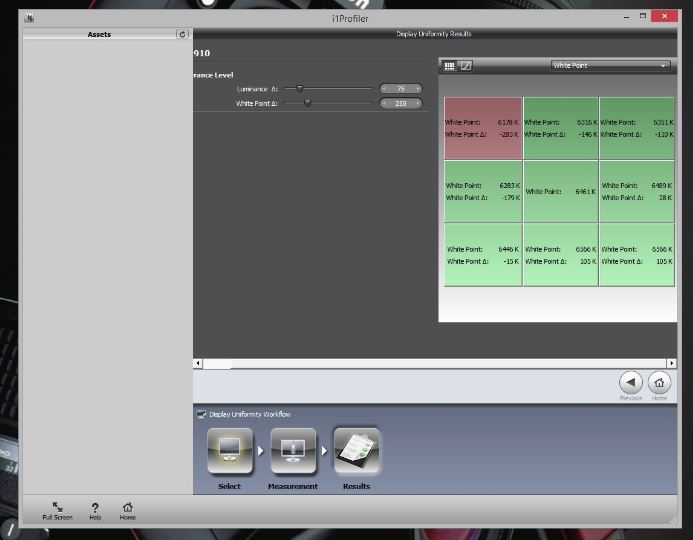The width and height of the screenshot is (693, 540).
Task: Go to Previous step button
Action: pos(631,383)
